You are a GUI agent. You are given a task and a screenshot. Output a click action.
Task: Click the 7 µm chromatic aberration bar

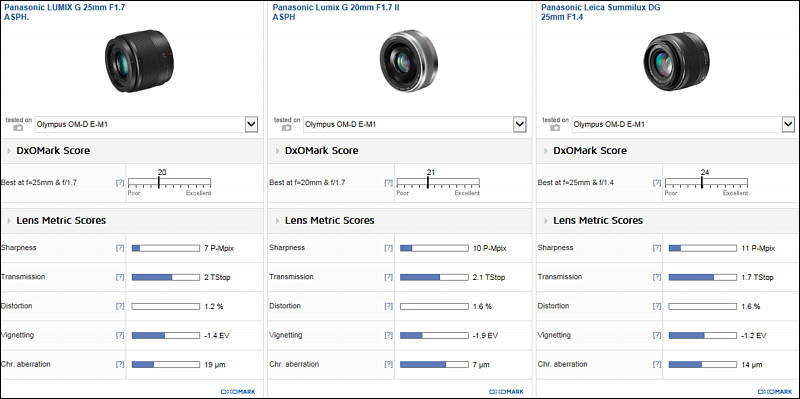click(x=434, y=365)
